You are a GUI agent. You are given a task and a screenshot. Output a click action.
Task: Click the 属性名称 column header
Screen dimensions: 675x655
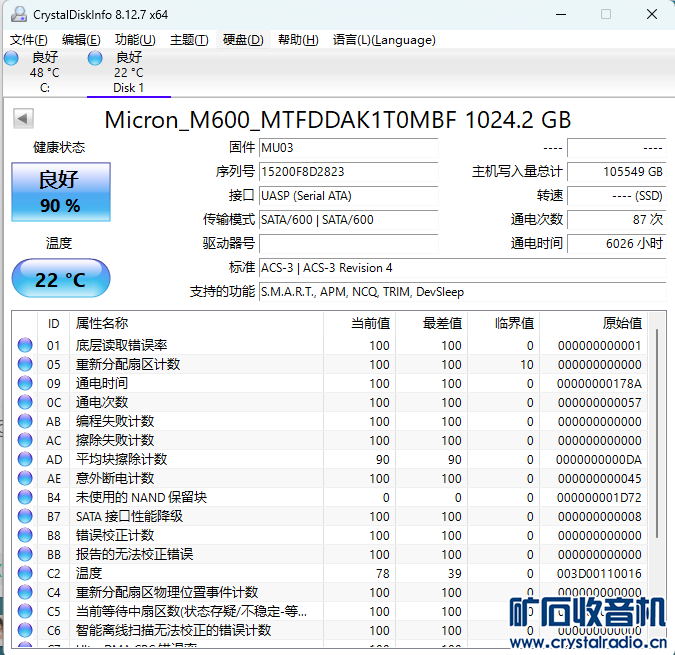196,323
